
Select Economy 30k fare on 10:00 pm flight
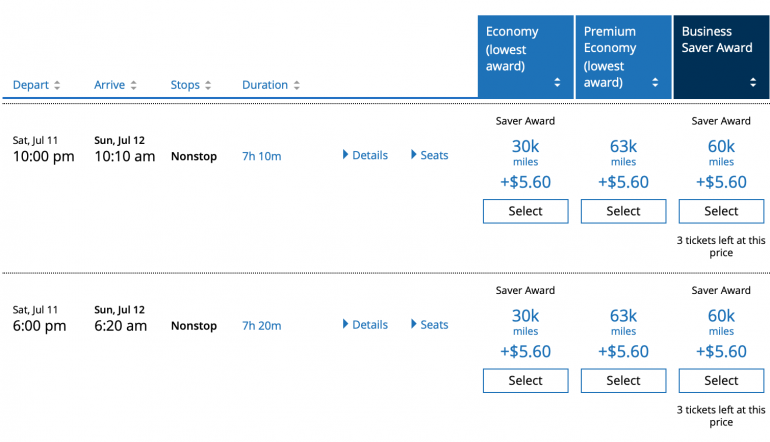(525, 211)
